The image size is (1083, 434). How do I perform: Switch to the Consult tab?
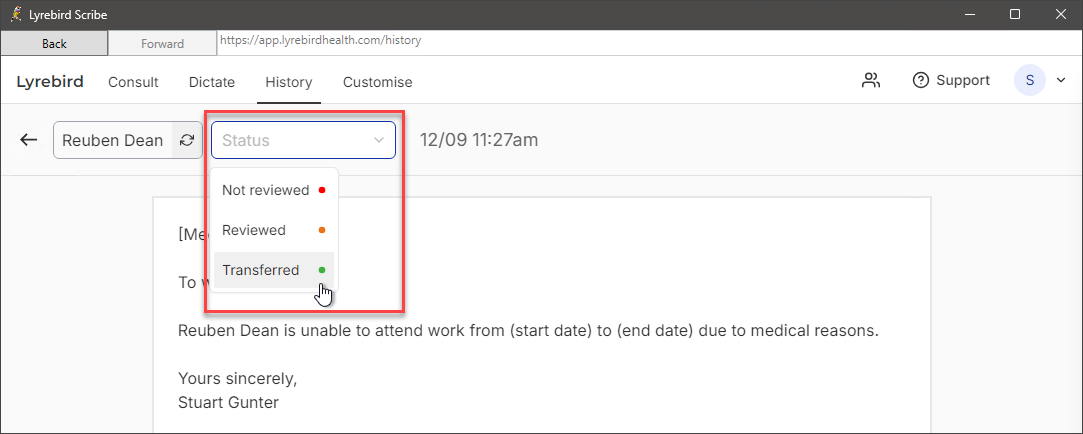click(x=133, y=82)
